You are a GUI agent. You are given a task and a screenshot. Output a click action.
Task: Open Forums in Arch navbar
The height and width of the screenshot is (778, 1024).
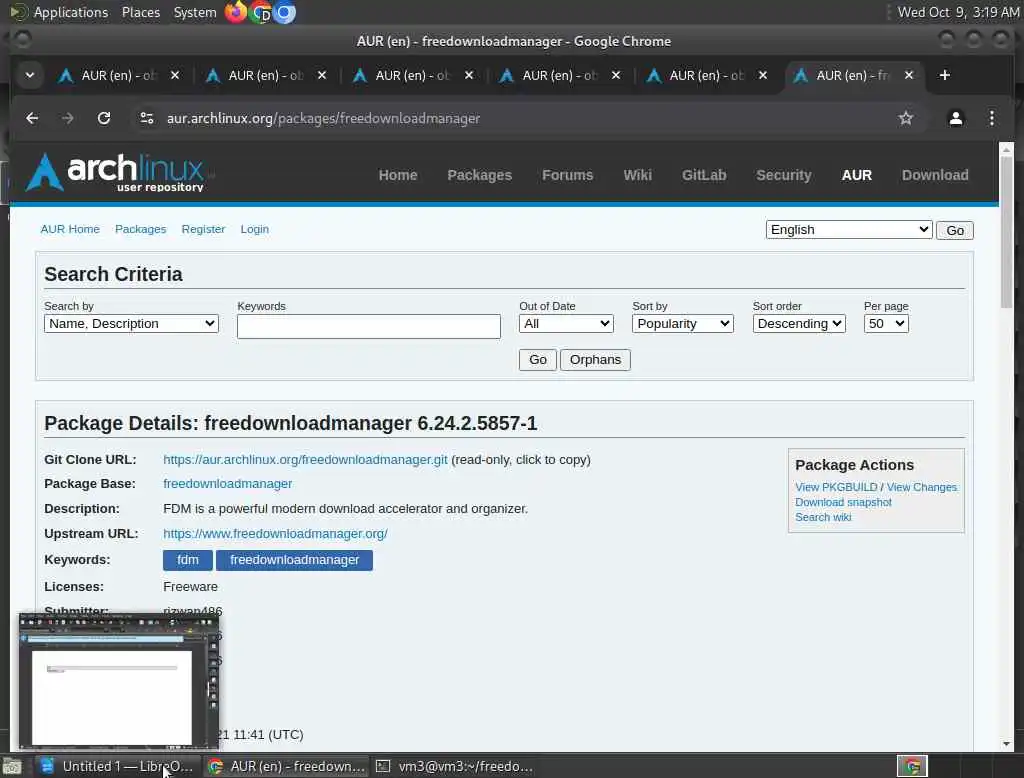pos(568,175)
